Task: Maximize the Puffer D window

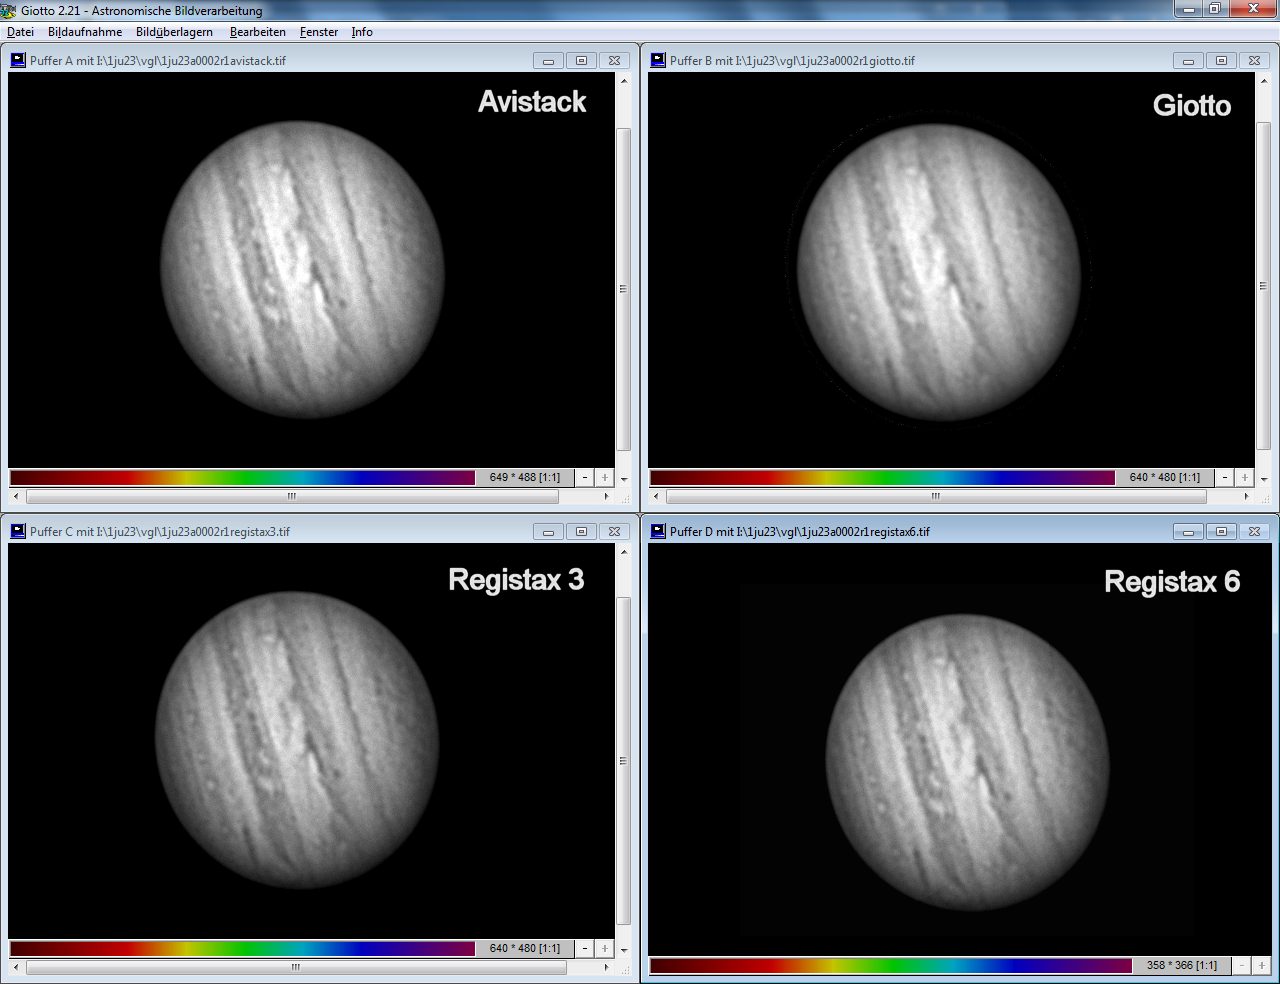Action: pos(1221,532)
